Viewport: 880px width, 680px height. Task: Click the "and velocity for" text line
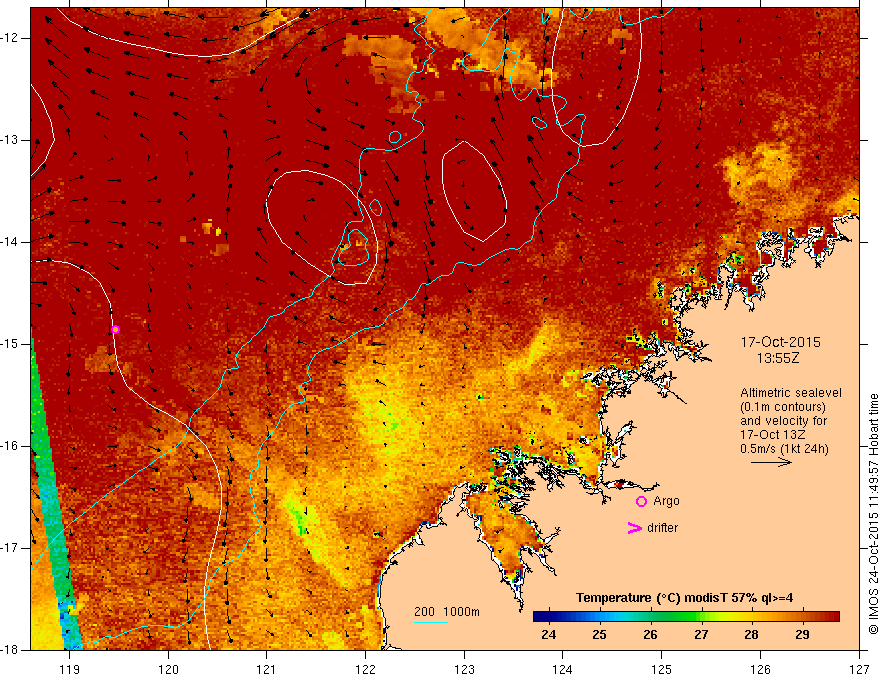[x=783, y=421]
